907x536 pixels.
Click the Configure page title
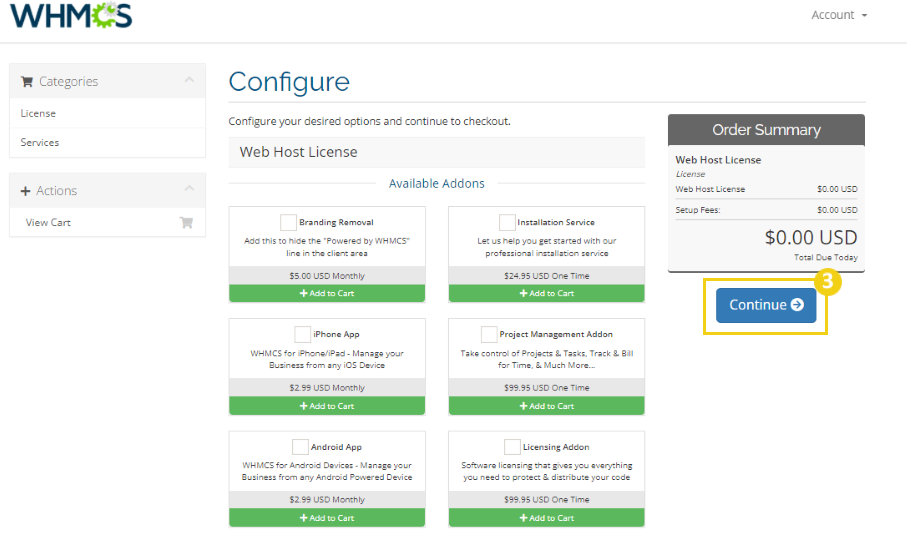click(x=289, y=82)
